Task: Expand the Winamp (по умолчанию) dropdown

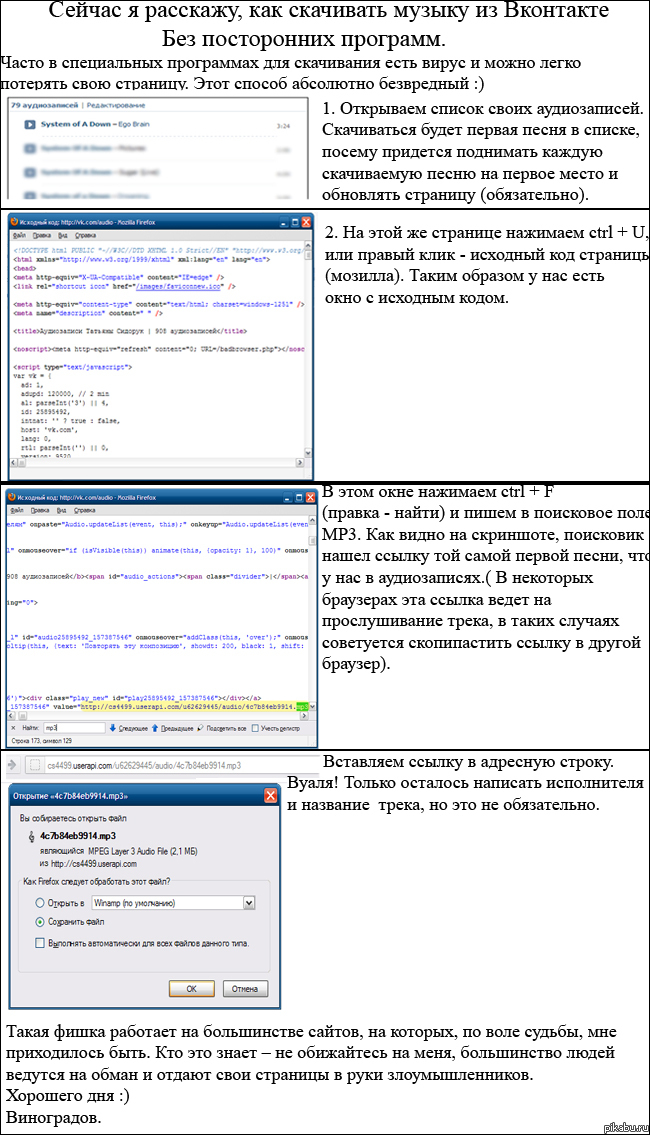Action: point(250,903)
